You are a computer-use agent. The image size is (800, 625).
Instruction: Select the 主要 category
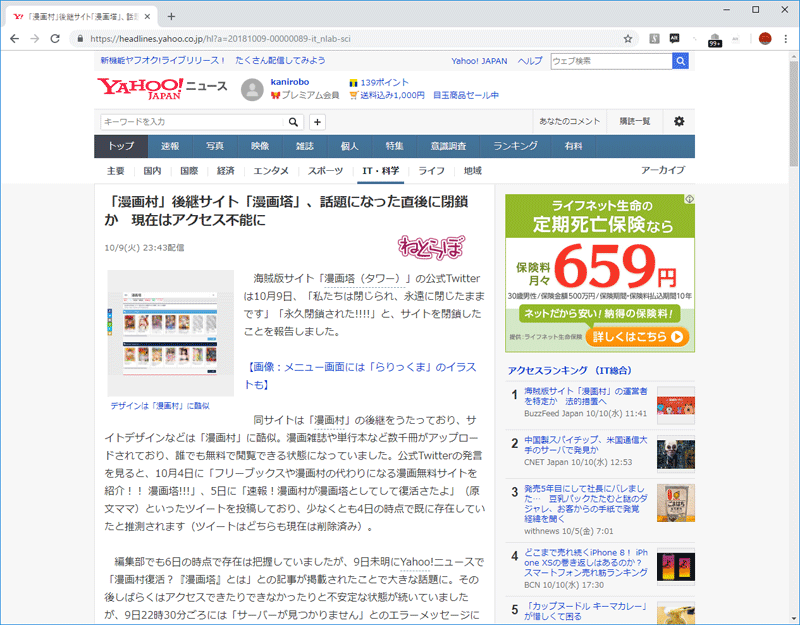click(116, 171)
